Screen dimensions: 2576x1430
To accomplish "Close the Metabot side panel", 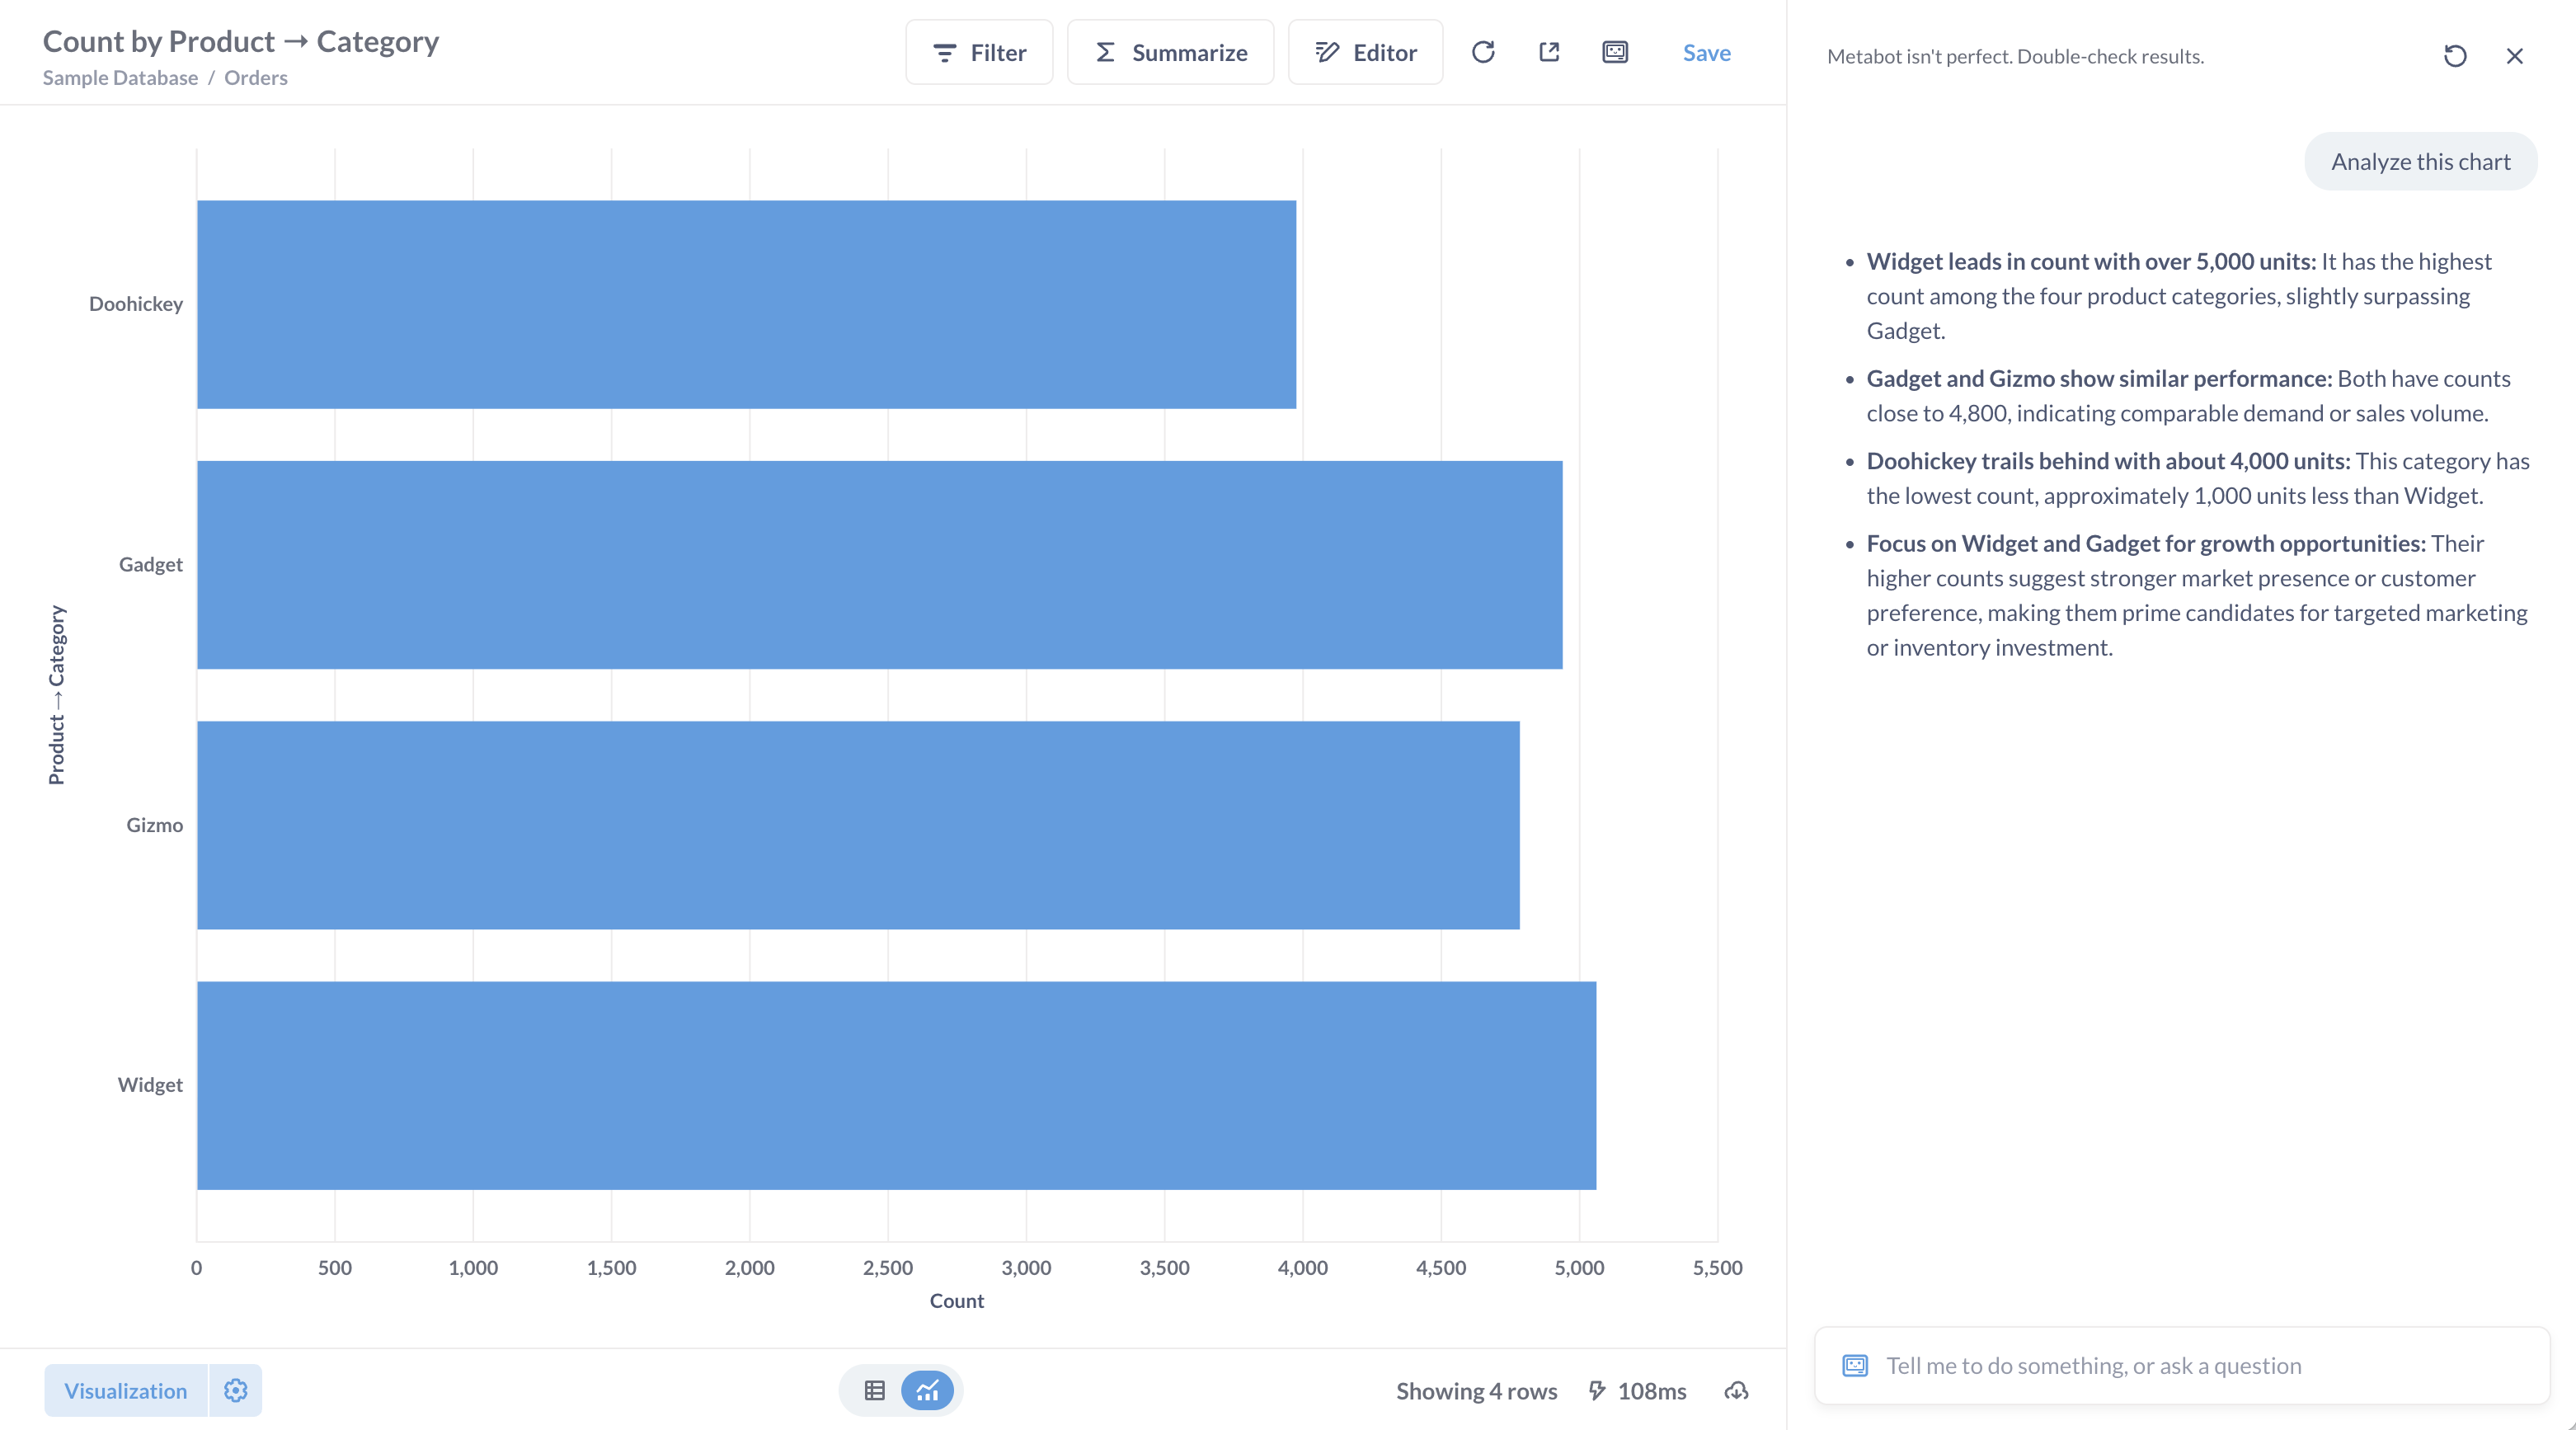I will click(x=2514, y=56).
